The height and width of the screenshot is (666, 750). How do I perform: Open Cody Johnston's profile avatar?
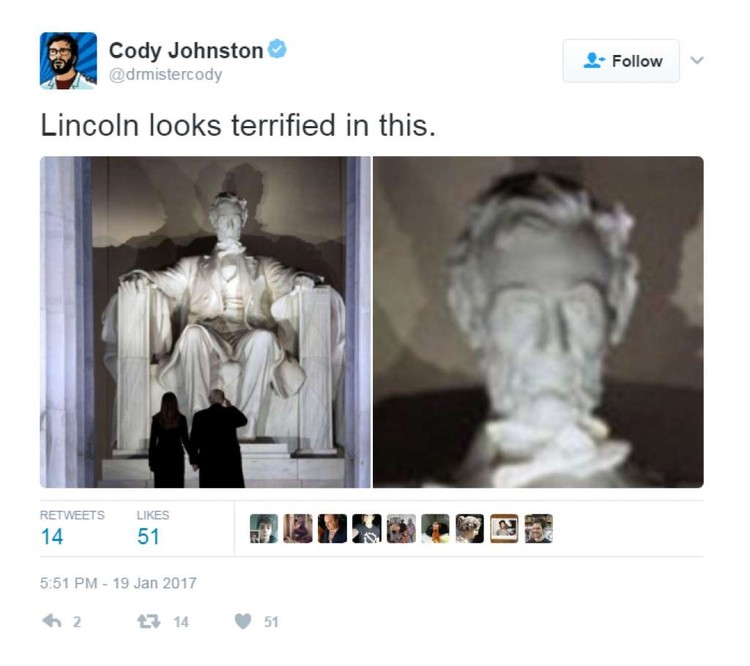click(68, 61)
